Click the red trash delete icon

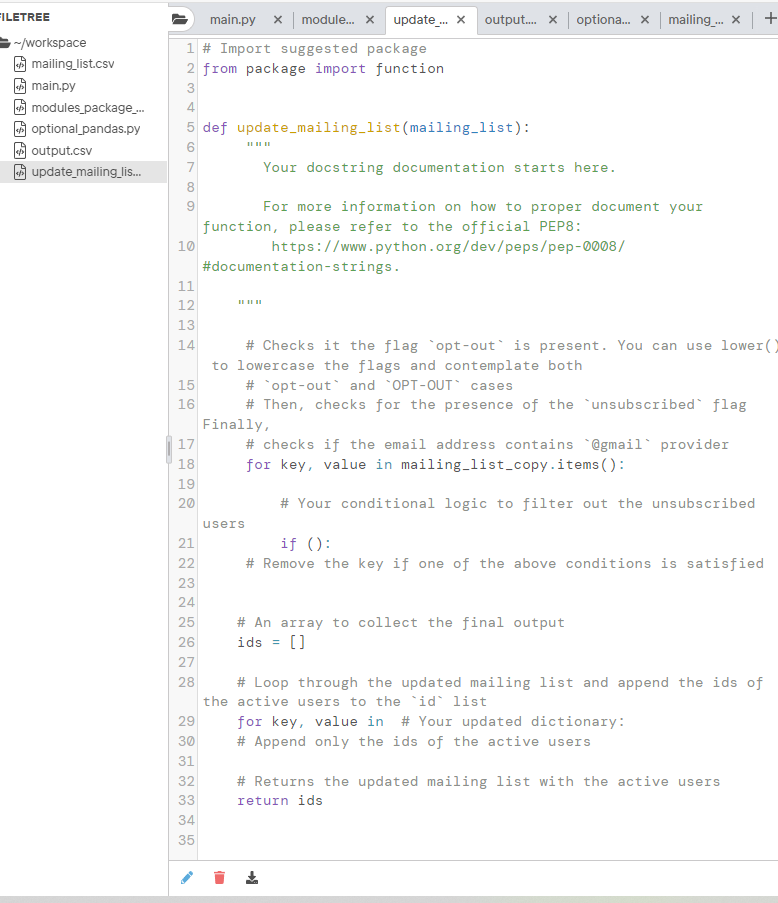coord(219,878)
